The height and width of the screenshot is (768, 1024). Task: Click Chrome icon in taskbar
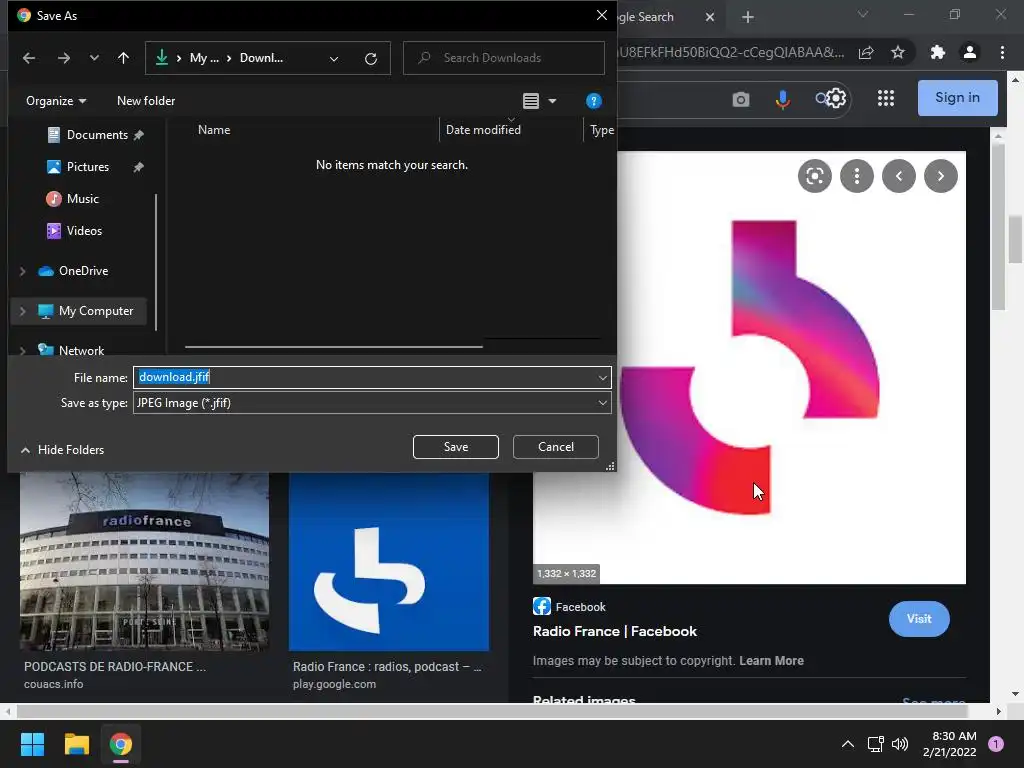coord(120,744)
